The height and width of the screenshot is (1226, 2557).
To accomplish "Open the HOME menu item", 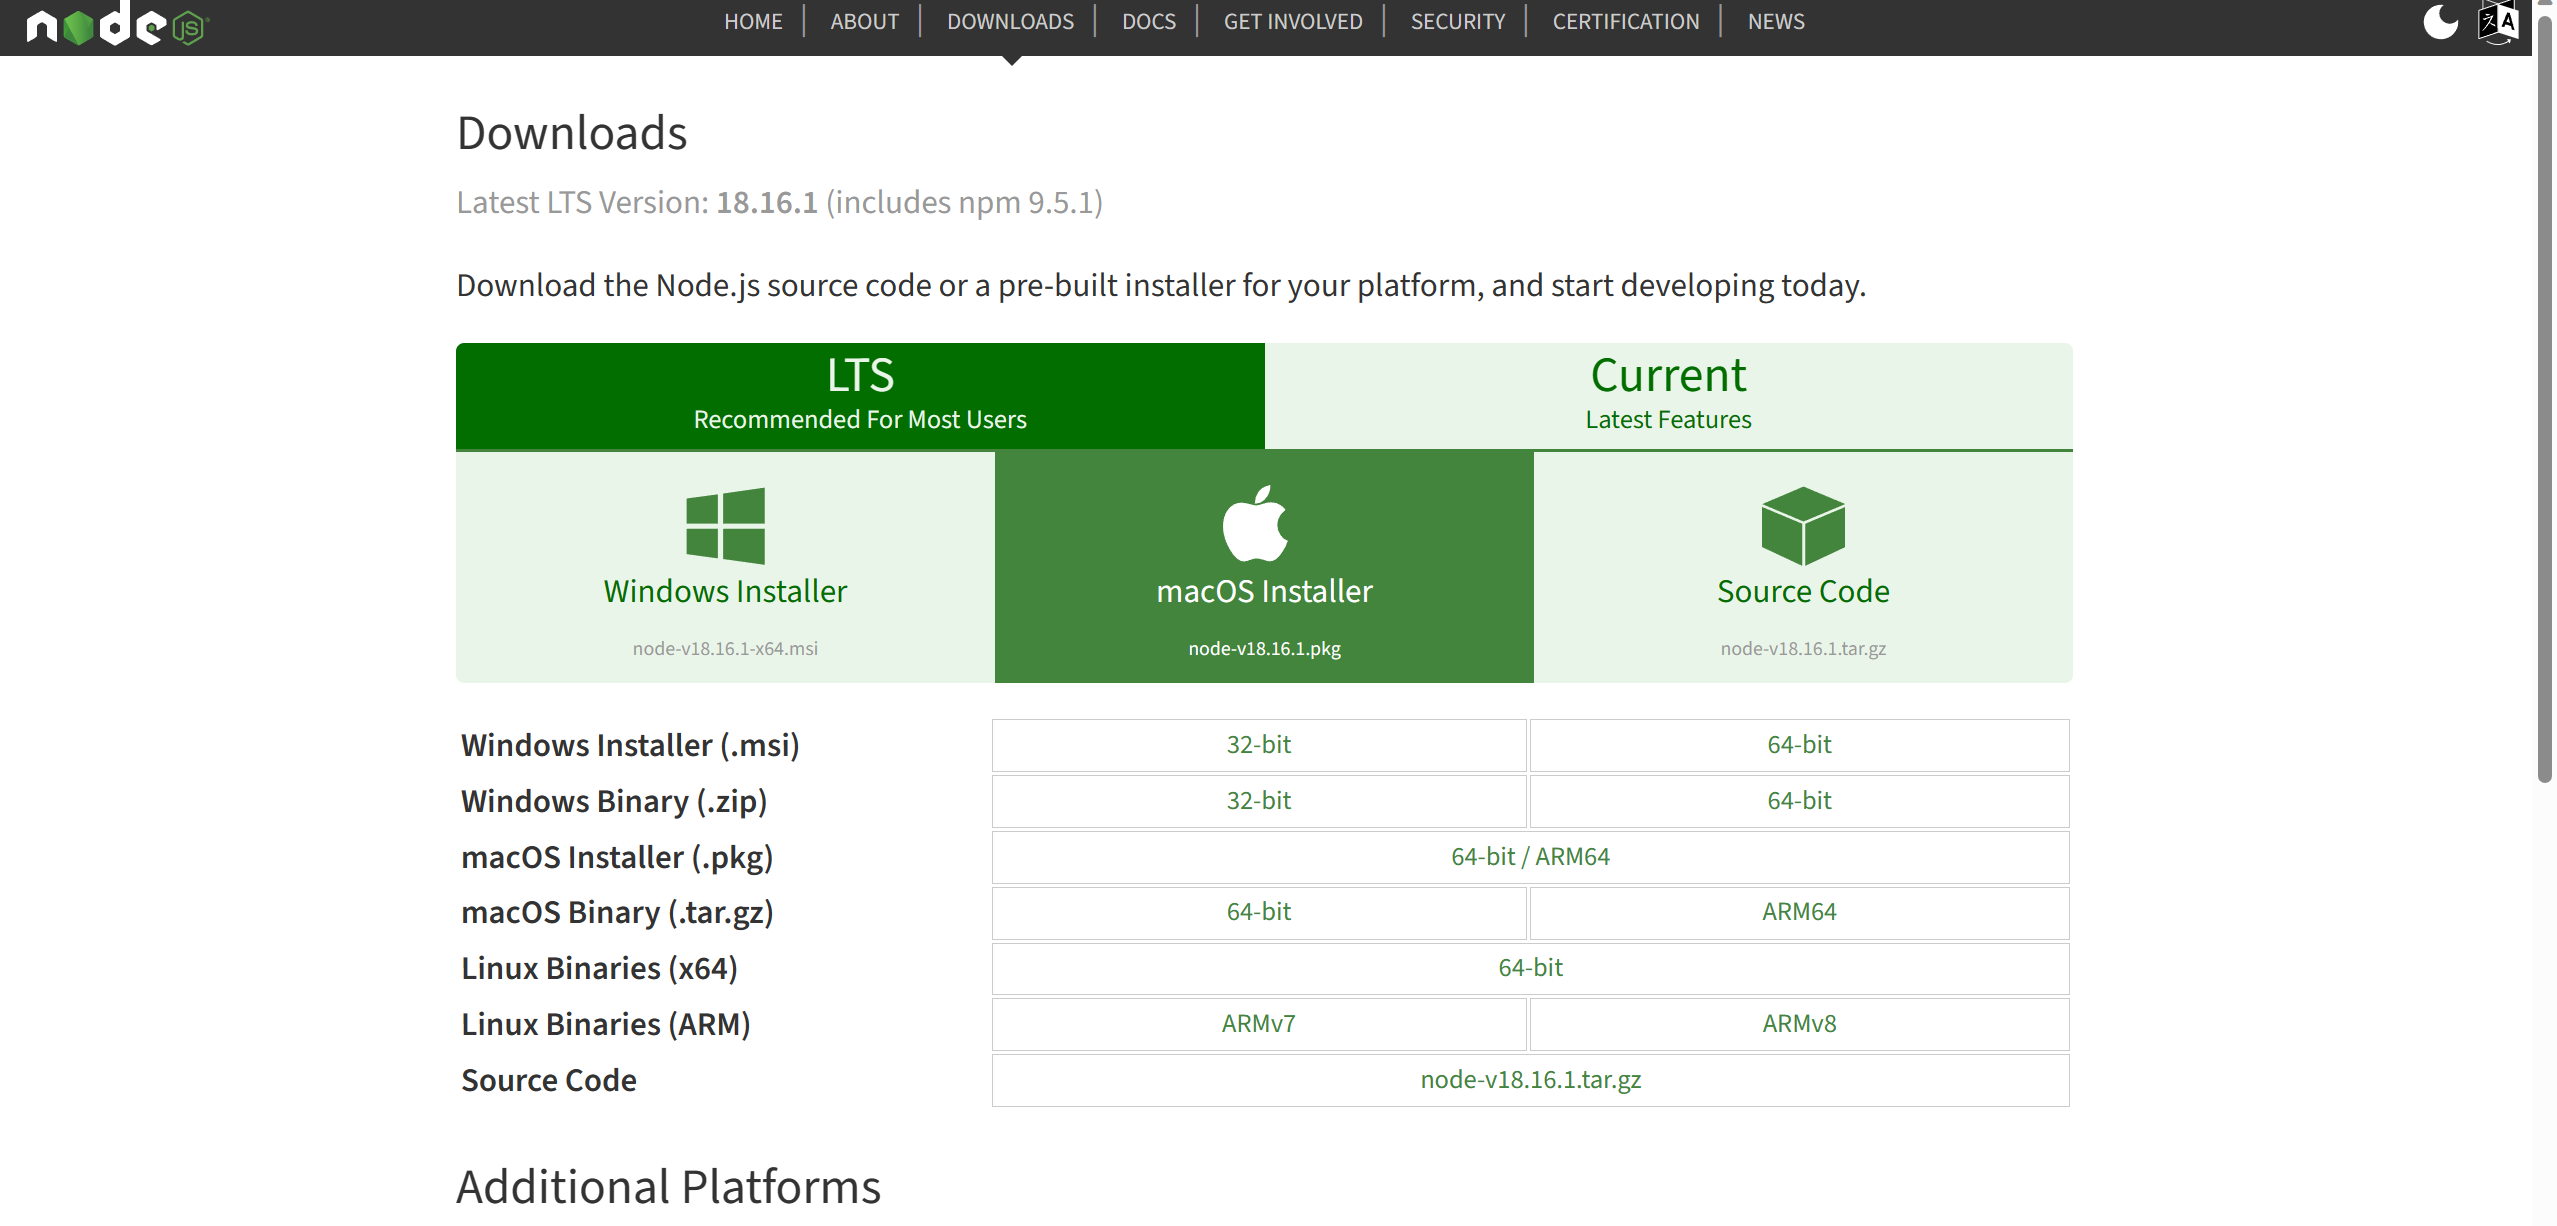I will (x=753, y=22).
